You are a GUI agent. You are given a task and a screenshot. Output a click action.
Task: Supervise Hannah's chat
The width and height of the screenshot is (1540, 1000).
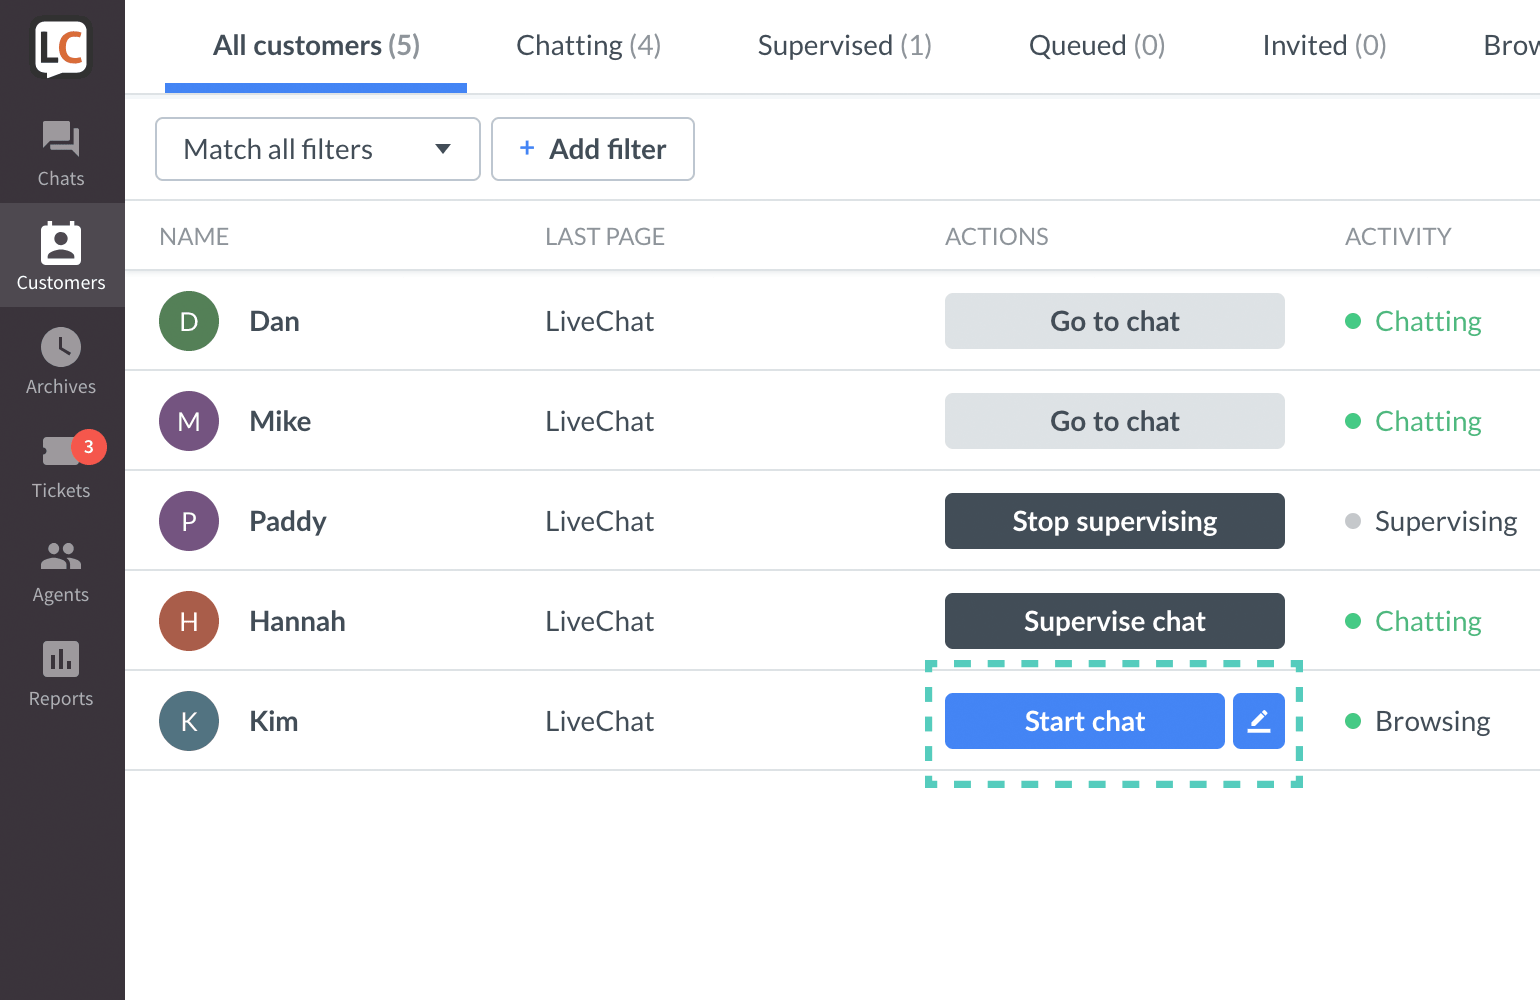(x=1114, y=621)
